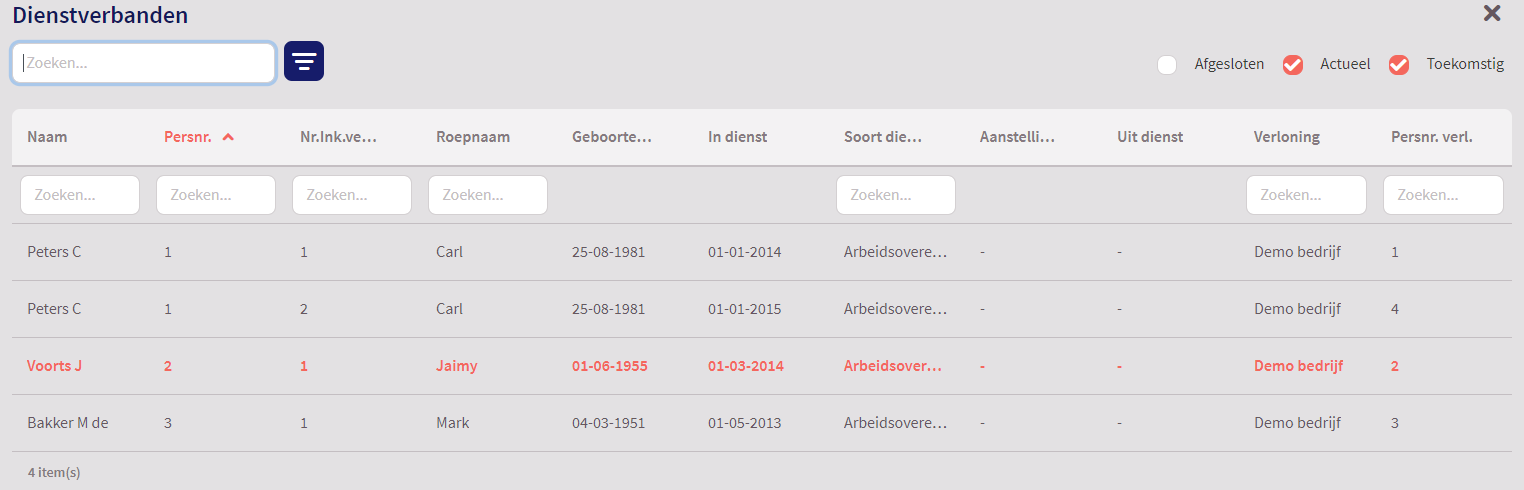Click the Verloning column header
This screenshot has width=1524, height=490.
tap(1287, 137)
